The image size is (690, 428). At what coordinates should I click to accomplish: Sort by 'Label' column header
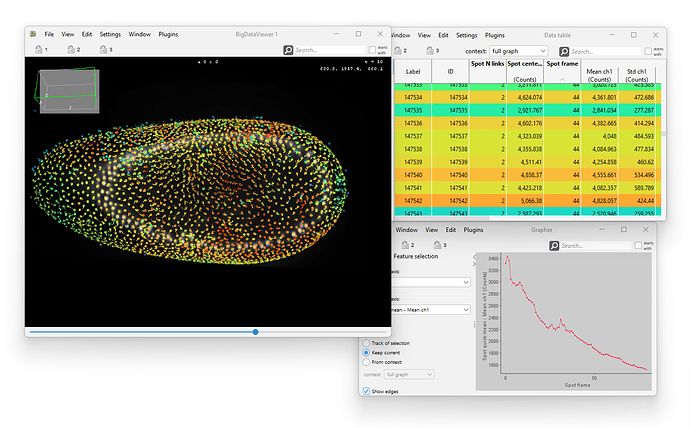pyautogui.click(x=413, y=71)
